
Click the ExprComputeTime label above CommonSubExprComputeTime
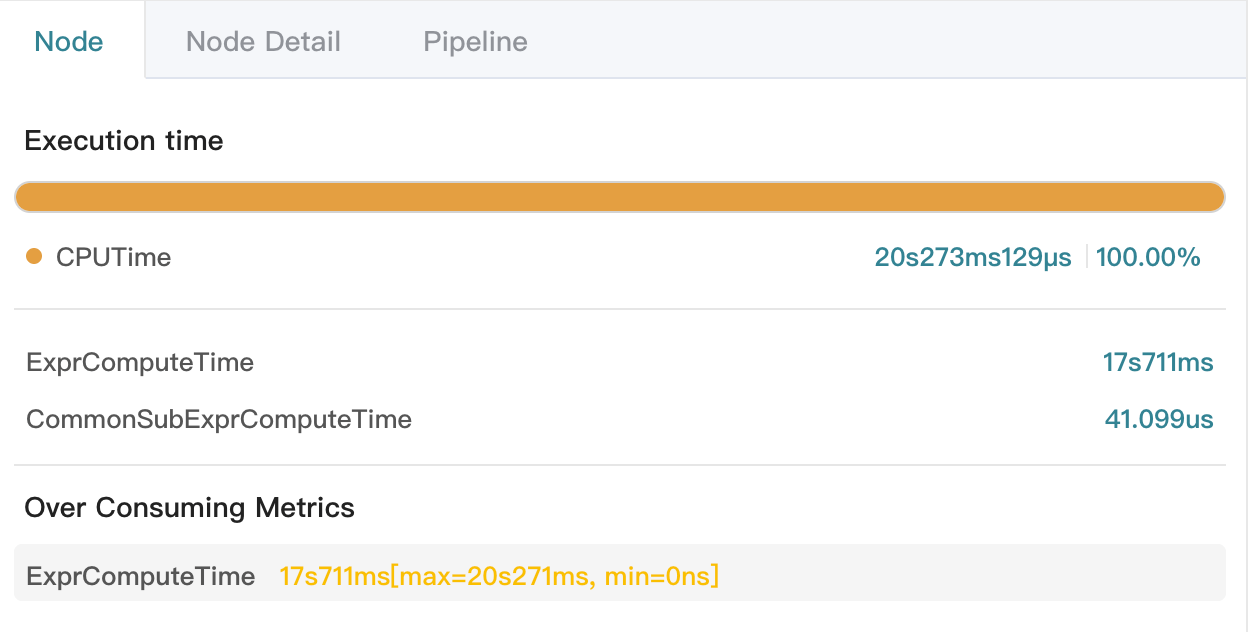click(140, 362)
